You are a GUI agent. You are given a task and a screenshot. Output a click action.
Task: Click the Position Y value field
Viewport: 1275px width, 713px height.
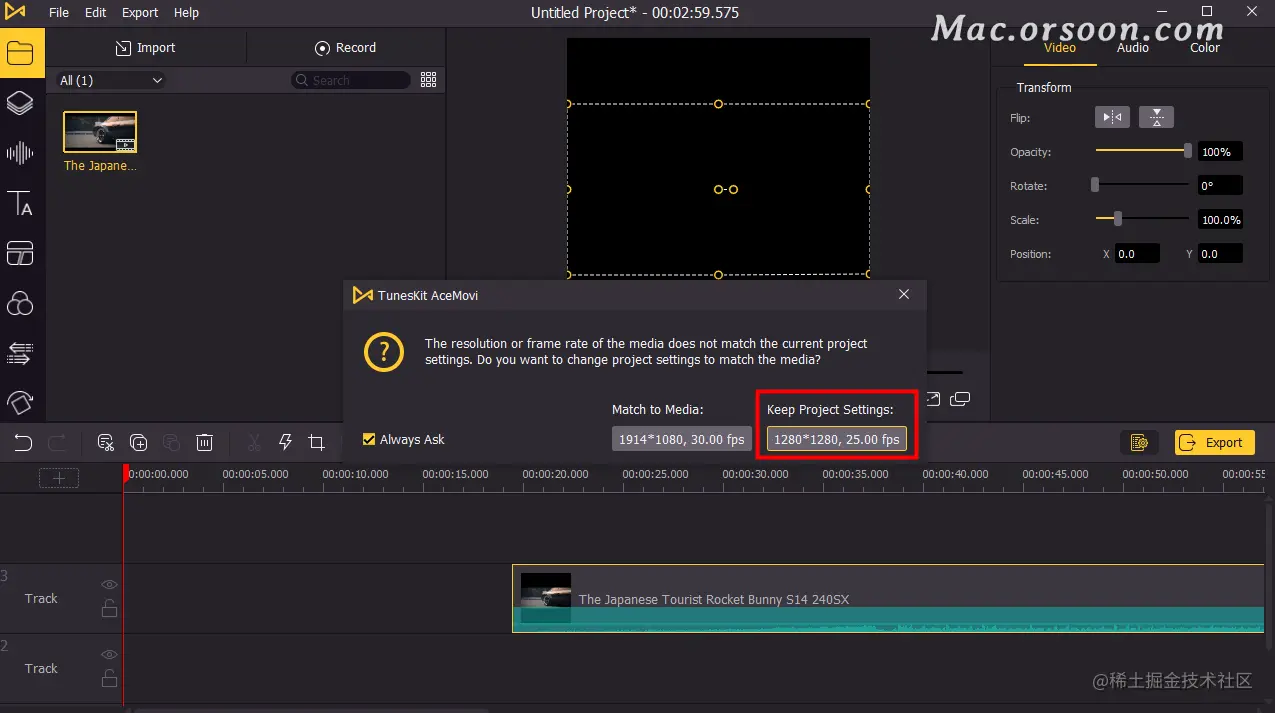pos(1220,254)
